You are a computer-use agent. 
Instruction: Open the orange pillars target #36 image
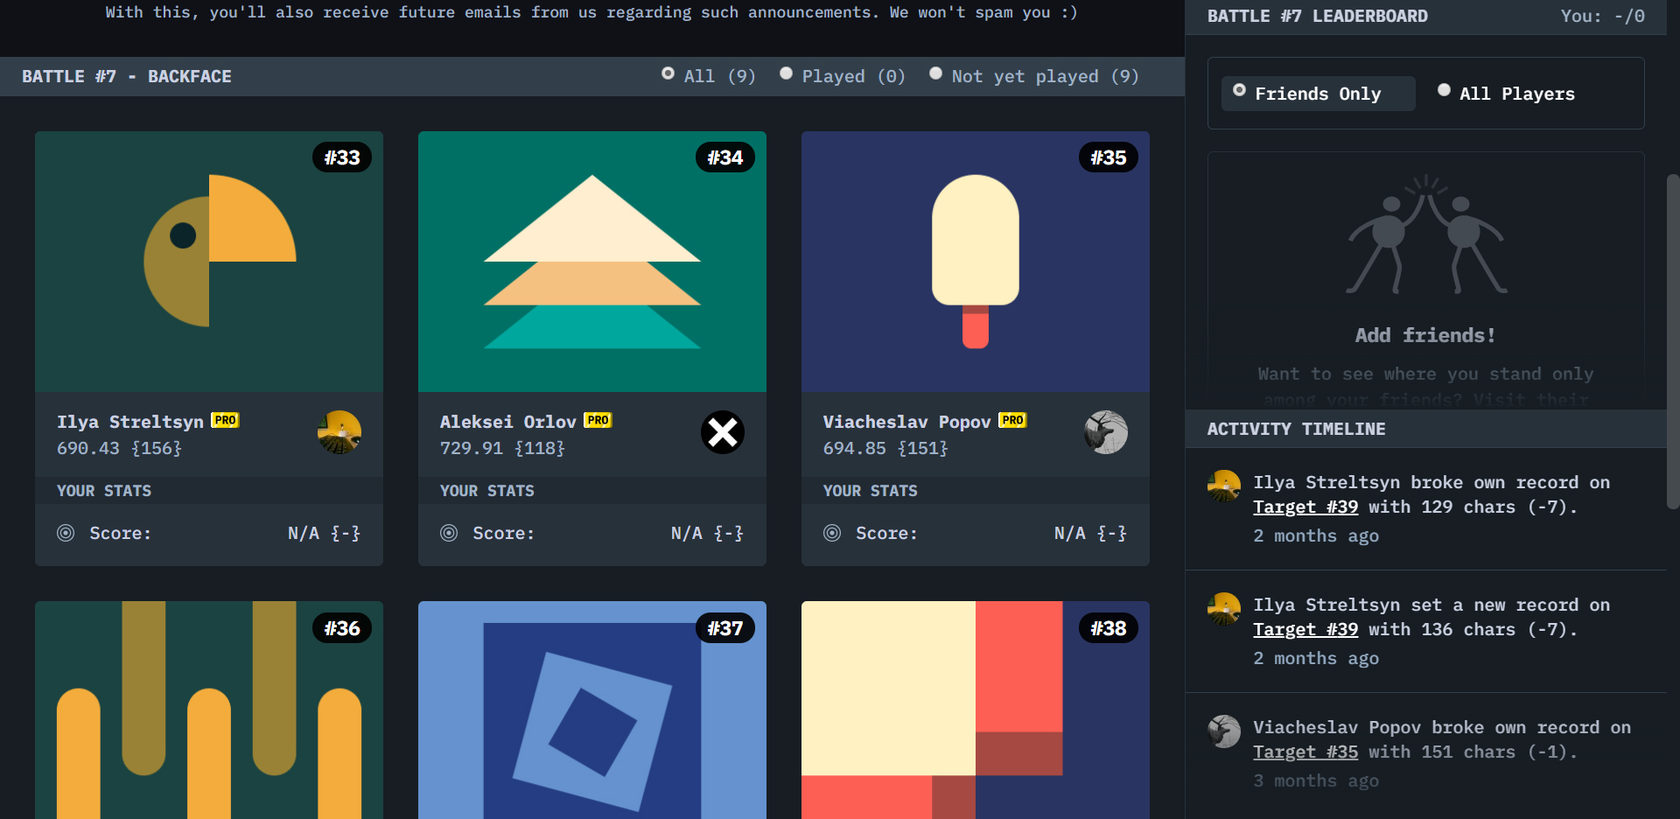click(209, 710)
